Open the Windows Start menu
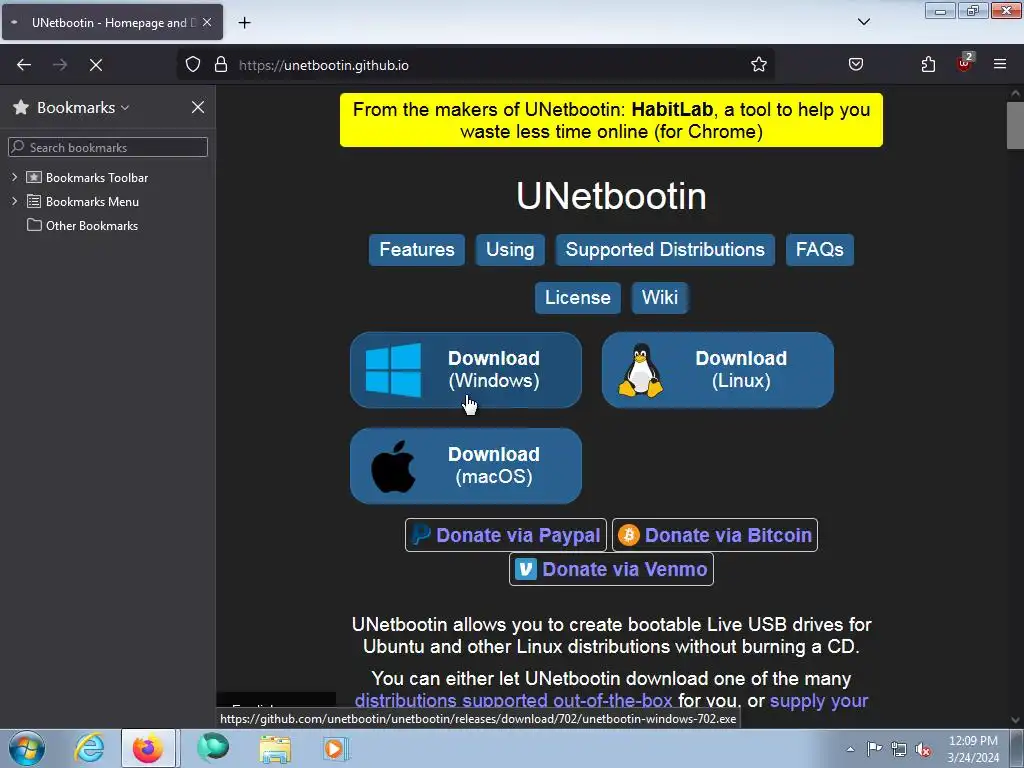Image resolution: width=1024 pixels, height=768 pixels. click(27, 748)
